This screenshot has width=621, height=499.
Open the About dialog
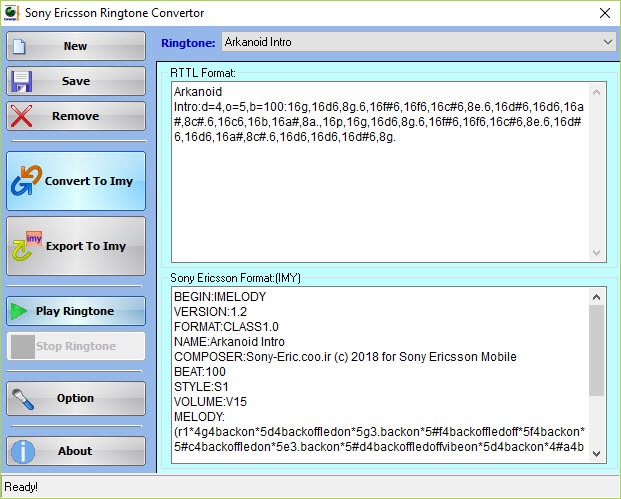(76, 451)
